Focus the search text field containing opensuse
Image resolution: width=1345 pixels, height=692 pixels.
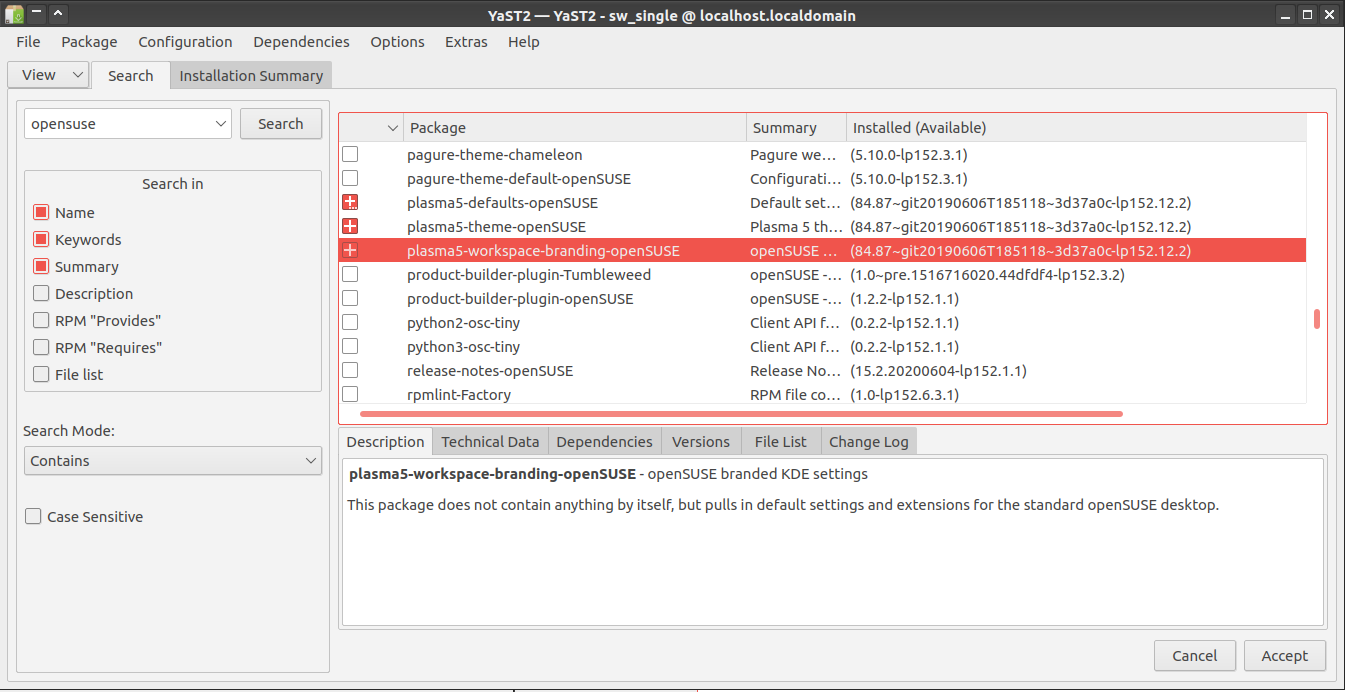(118, 124)
